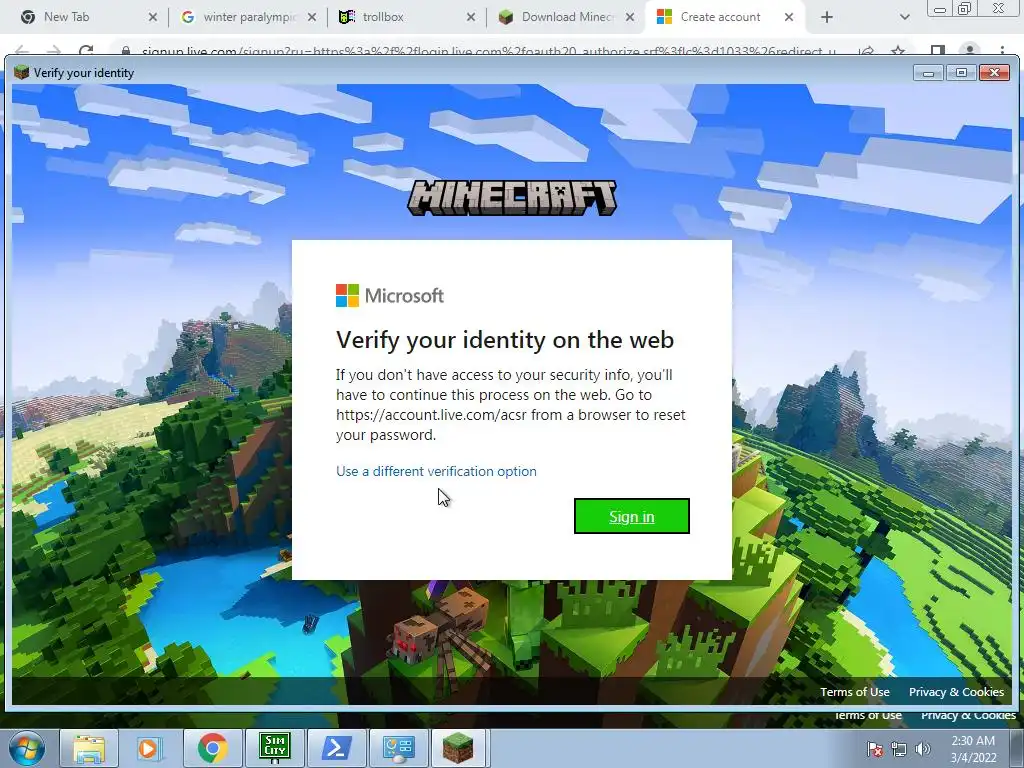This screenshot has width=1024, height=768.
Task: Open the network icon in system tray
Action: coord(899,749)
